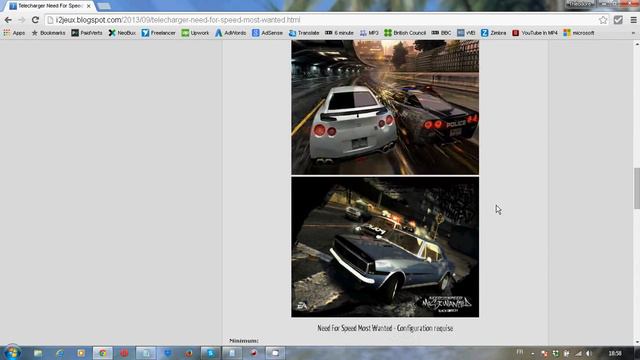Click the white GT-R police chase image
Screen dimensions: 640x360
[x=385, y=107]
